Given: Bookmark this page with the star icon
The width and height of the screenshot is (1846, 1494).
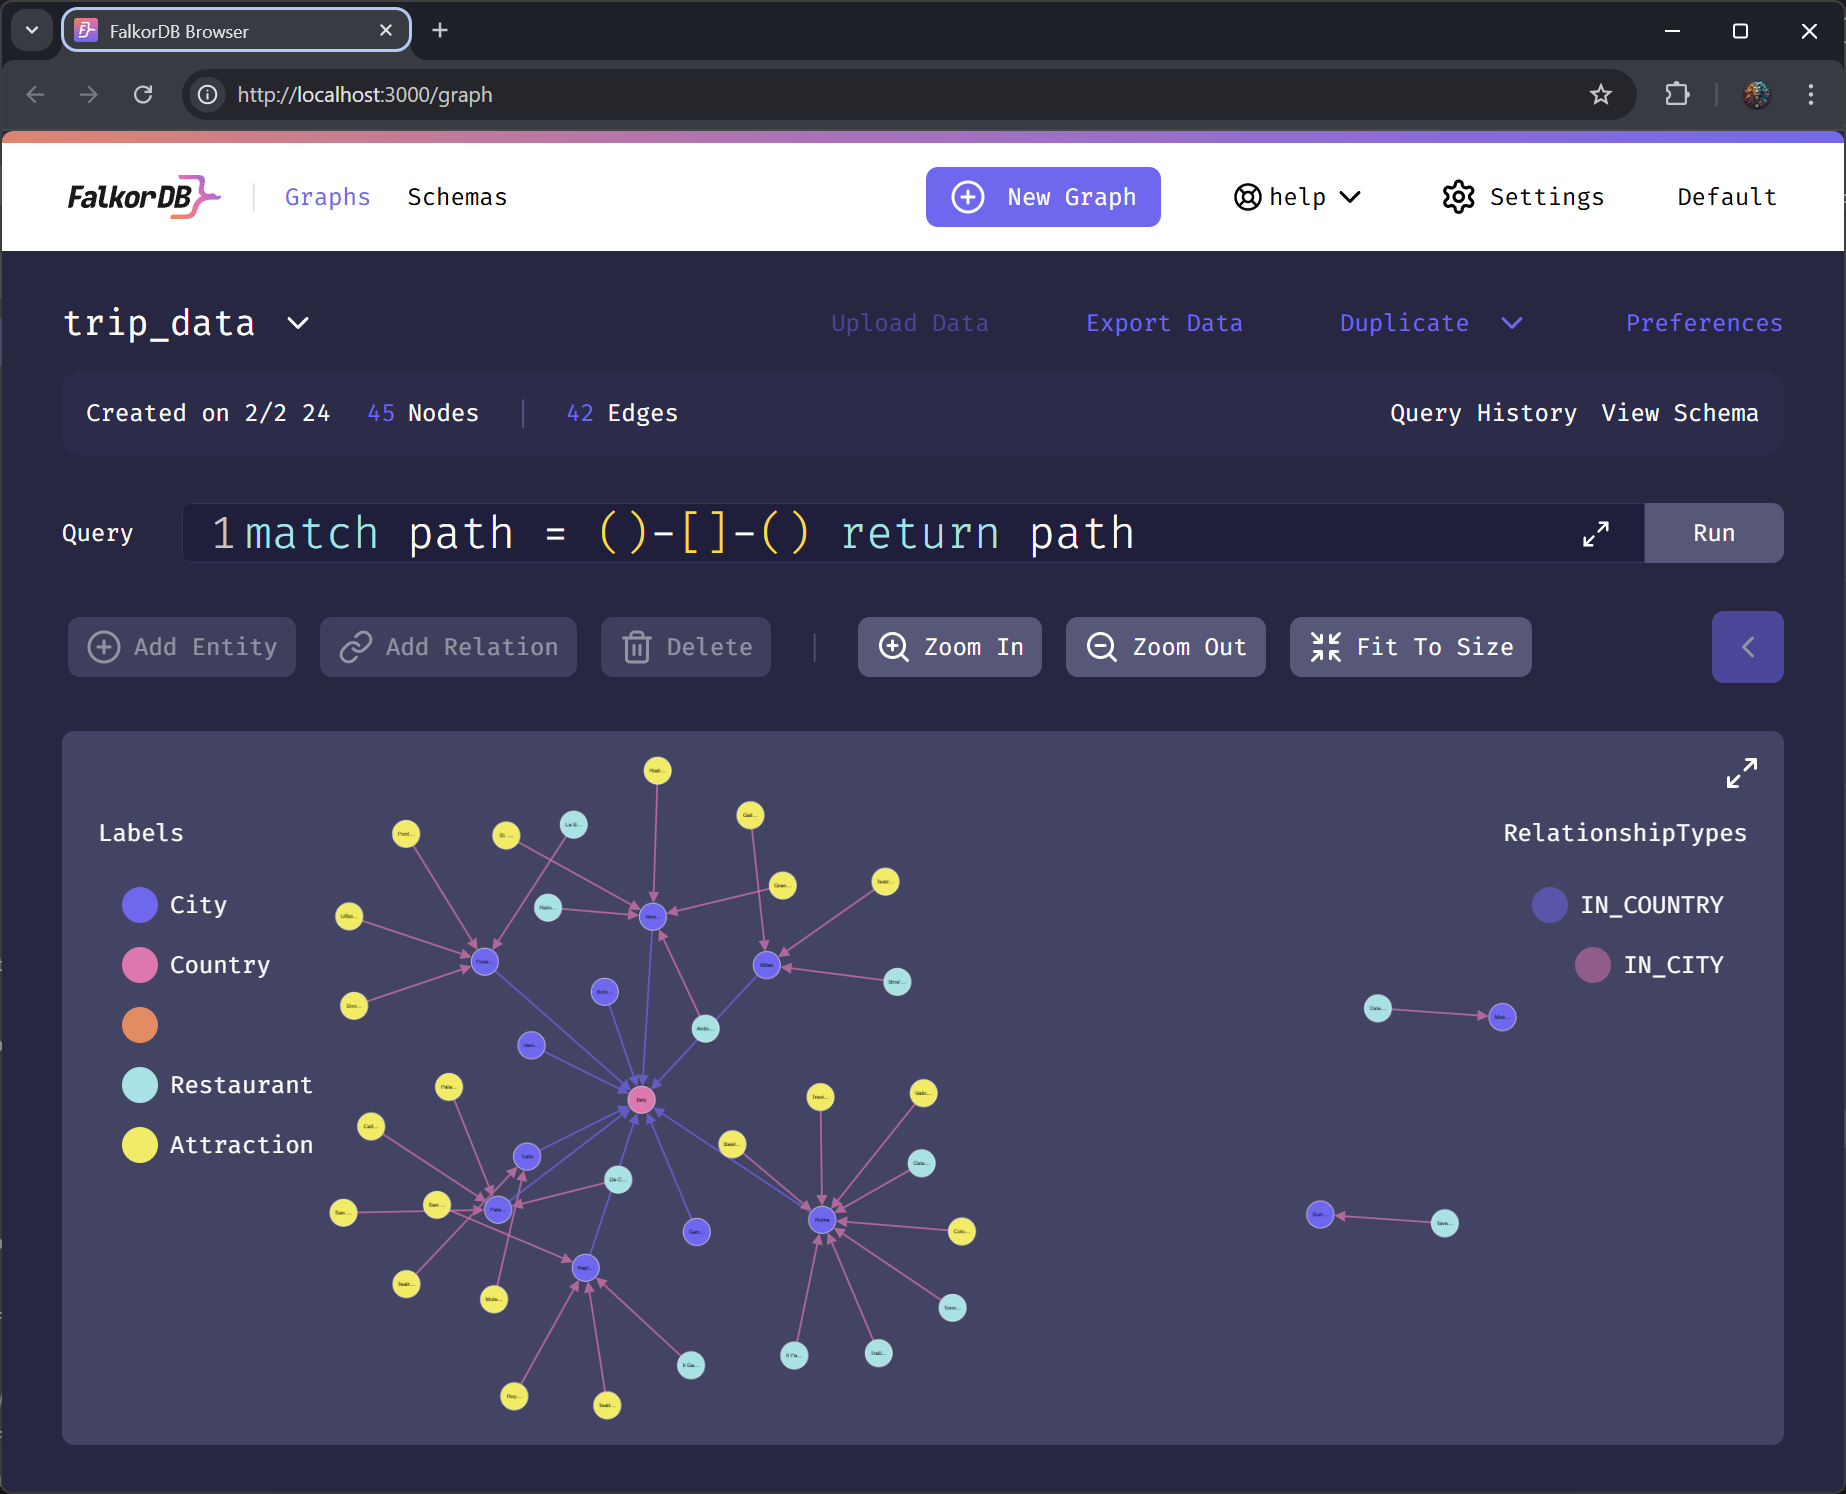Looking at the screenshot, I should click(x=1600, y=95).
